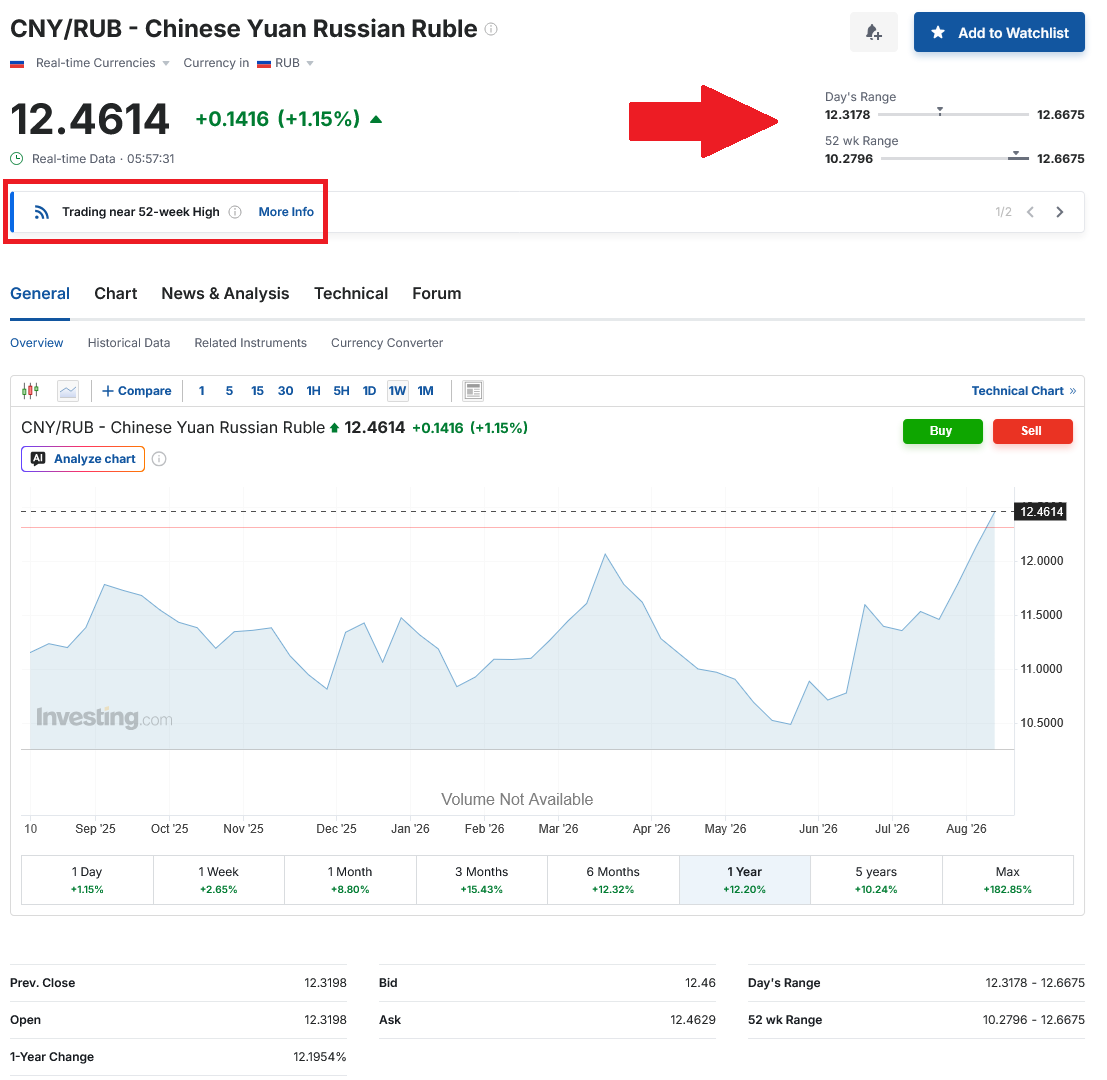Screen dimensions: 1107x1080
Task: Click the Ask value 12.4629
Action: pos(693,1019)
